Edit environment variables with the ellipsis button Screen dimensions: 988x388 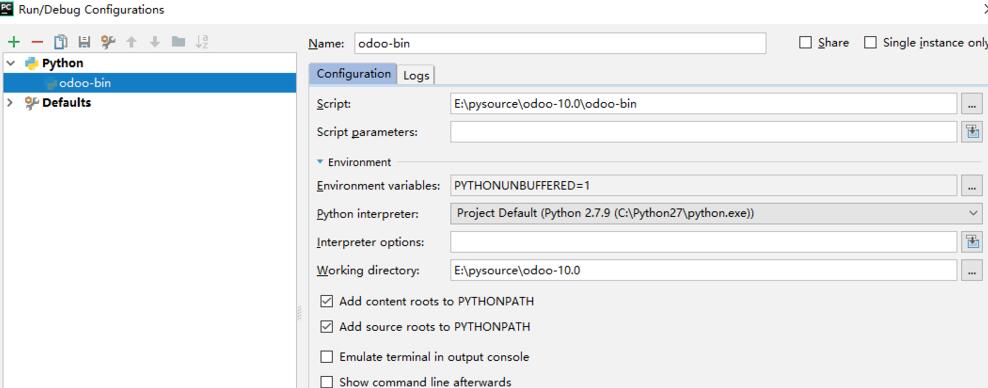[972, 186]
